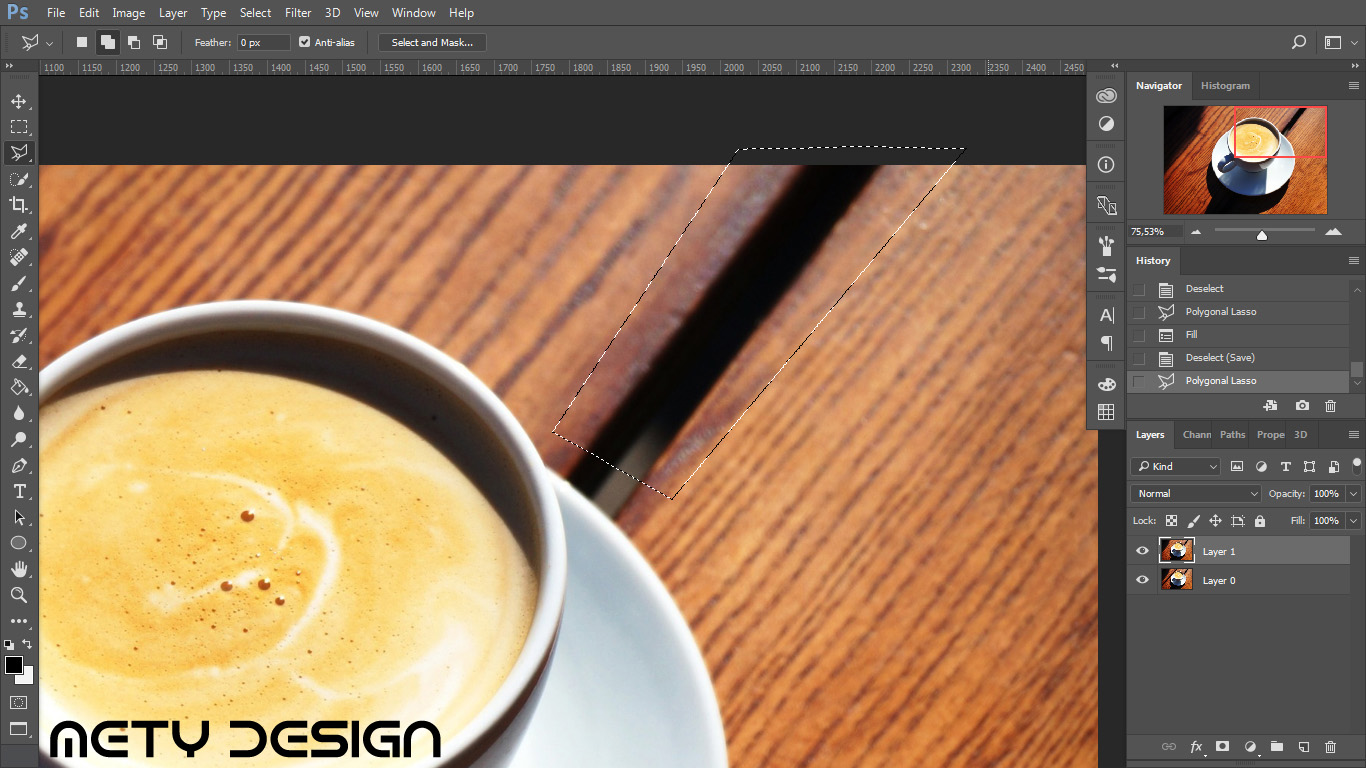Select the Pen tool

[x=19, y=465]
